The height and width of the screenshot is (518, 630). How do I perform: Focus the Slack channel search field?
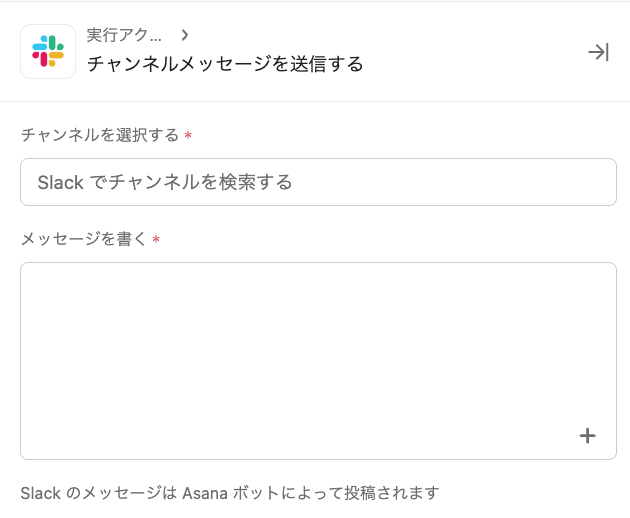(x=318, y=182)
